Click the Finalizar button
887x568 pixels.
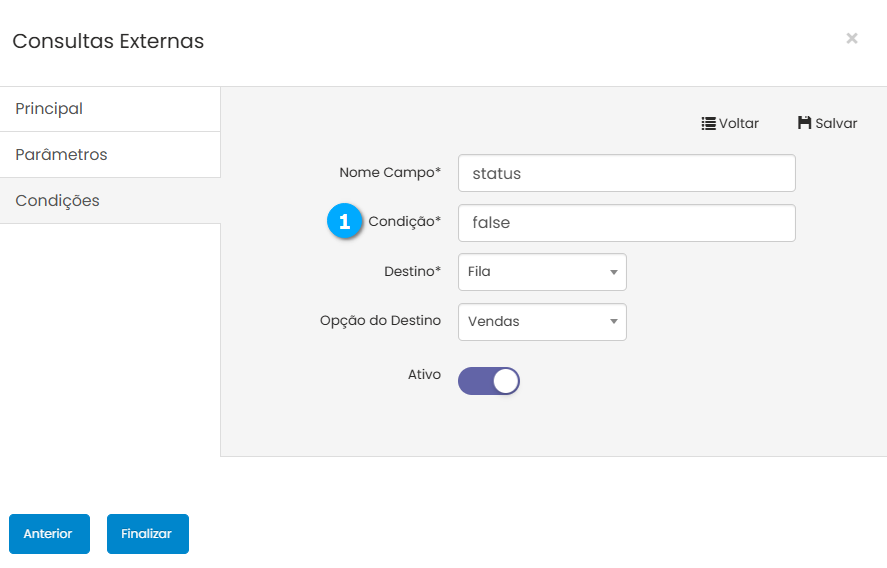tap(147, 534)
